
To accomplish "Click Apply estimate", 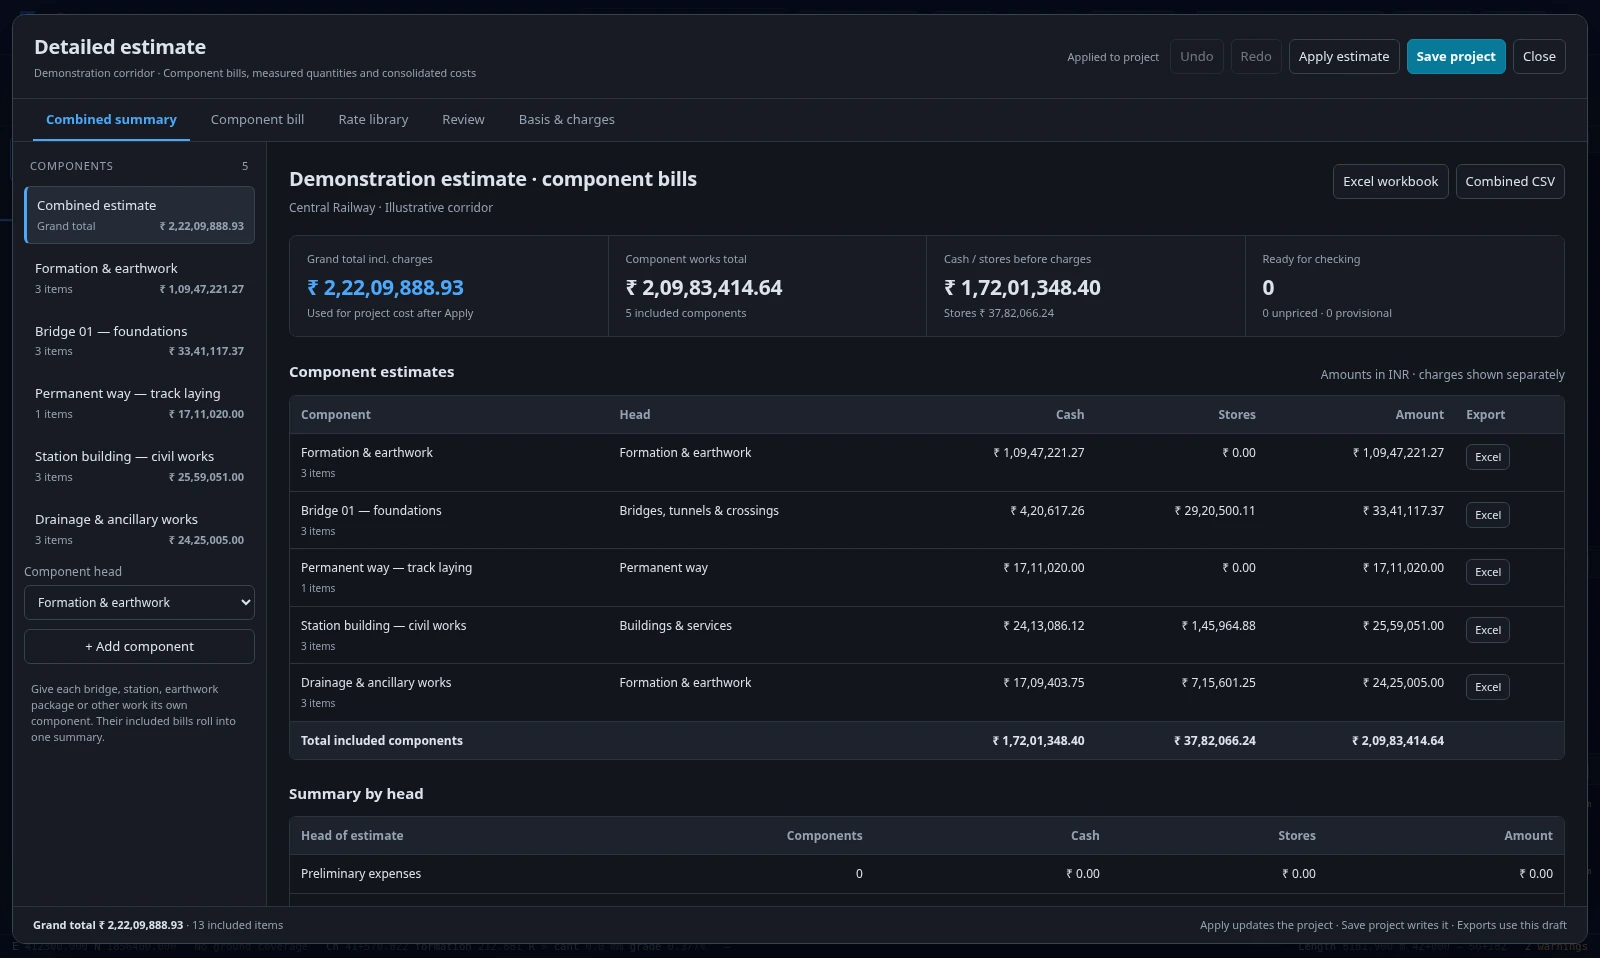I will (x=1344, y=56).
